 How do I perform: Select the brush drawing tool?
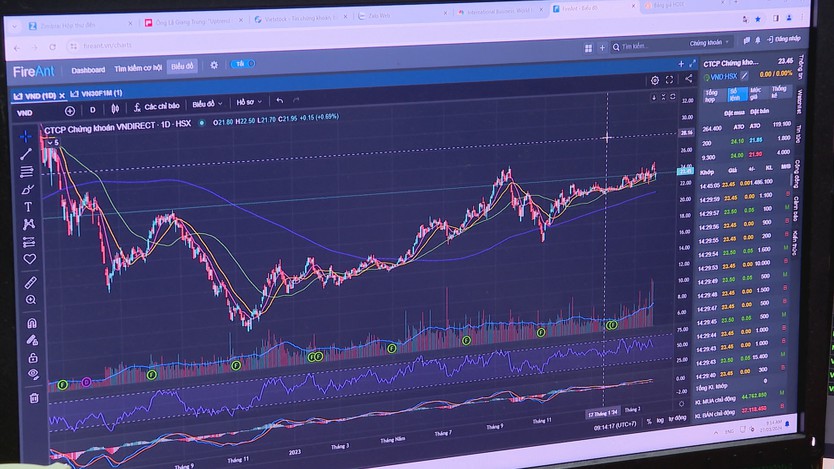27,189
